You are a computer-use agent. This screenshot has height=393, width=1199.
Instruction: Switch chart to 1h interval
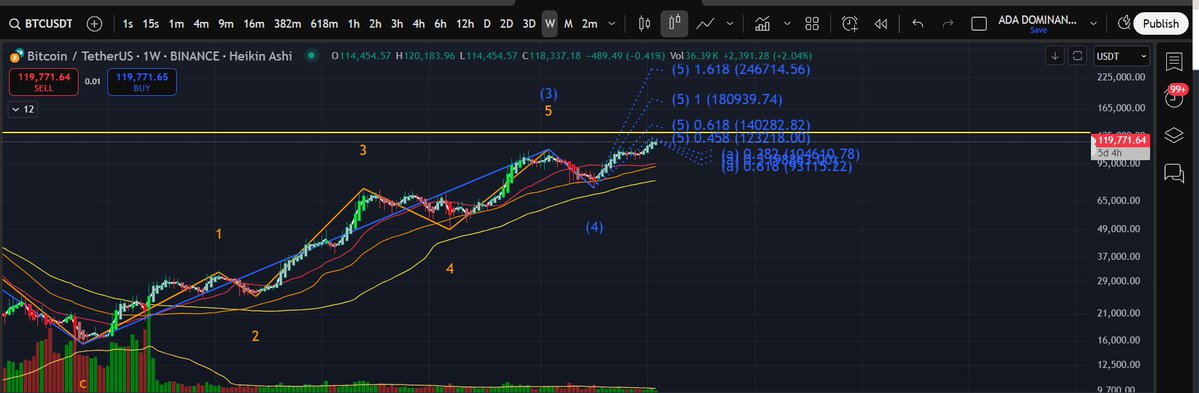point(353,24)
